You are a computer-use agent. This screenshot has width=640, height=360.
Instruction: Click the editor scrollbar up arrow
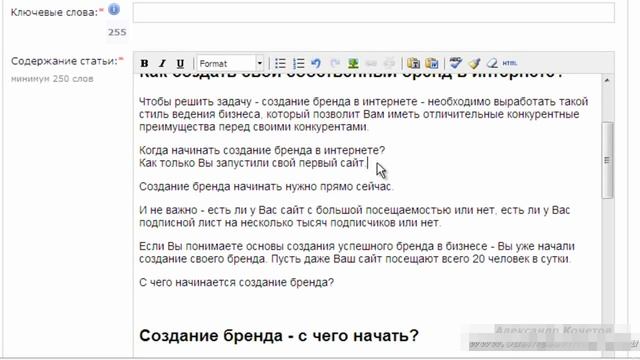click(x=607, y=80)
